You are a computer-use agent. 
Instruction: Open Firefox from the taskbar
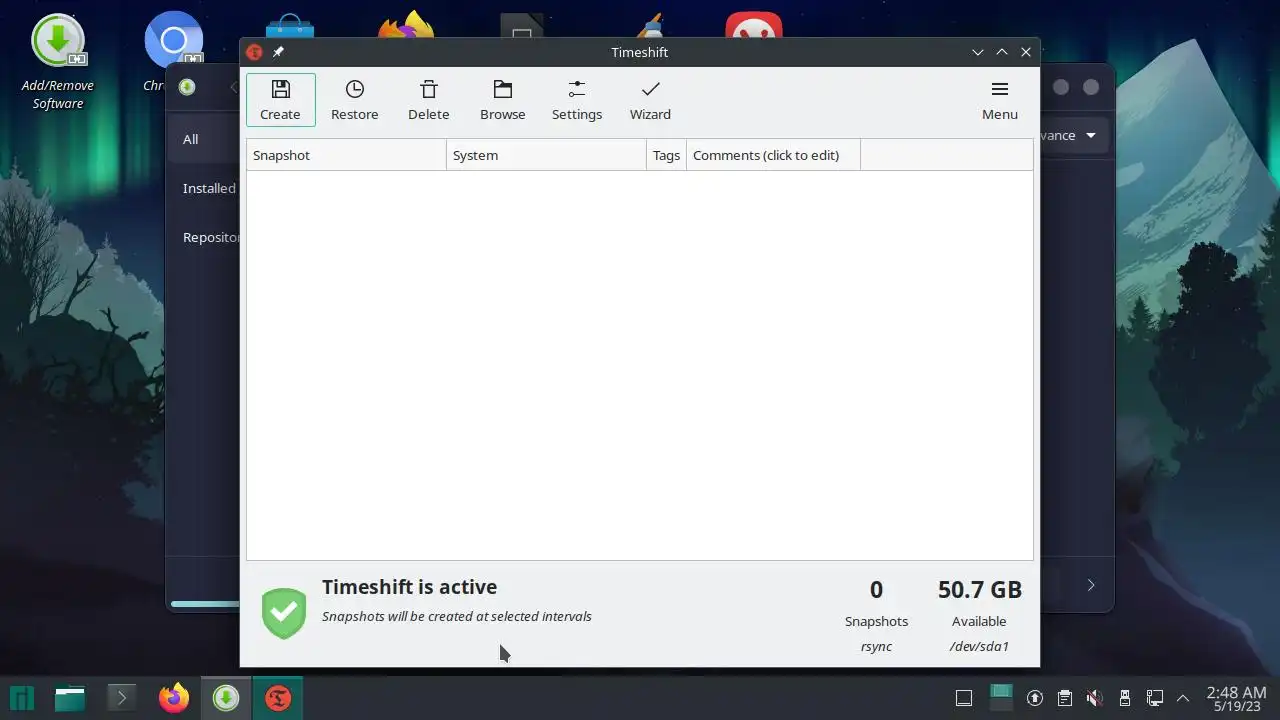[x=174, y=697]
